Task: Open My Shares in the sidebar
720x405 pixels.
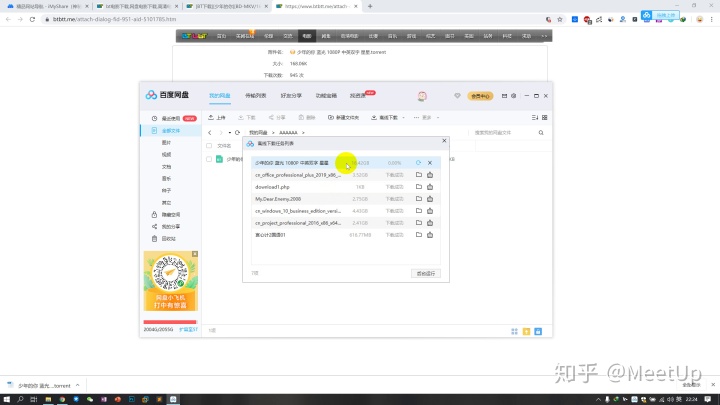Action: [170, 226]
